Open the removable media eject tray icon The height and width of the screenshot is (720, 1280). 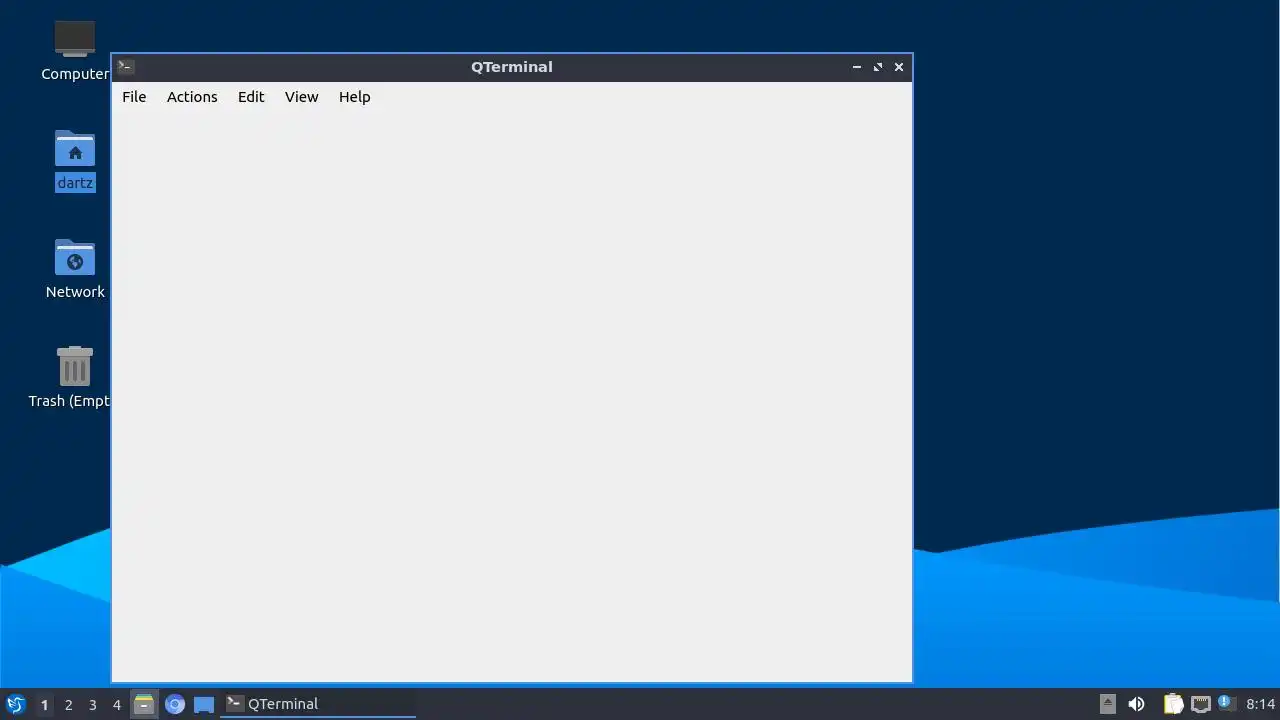tap(1108, 704)
